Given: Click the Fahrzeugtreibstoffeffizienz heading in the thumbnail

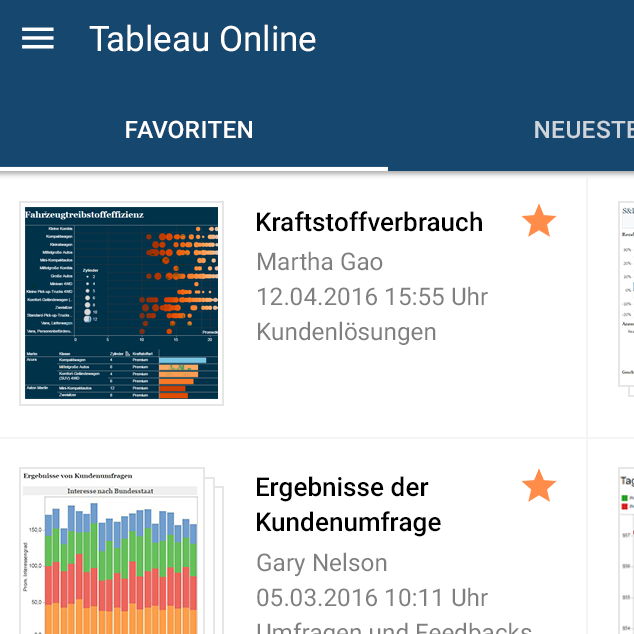Looking at the screenshot, I should (x=85, y=214).
